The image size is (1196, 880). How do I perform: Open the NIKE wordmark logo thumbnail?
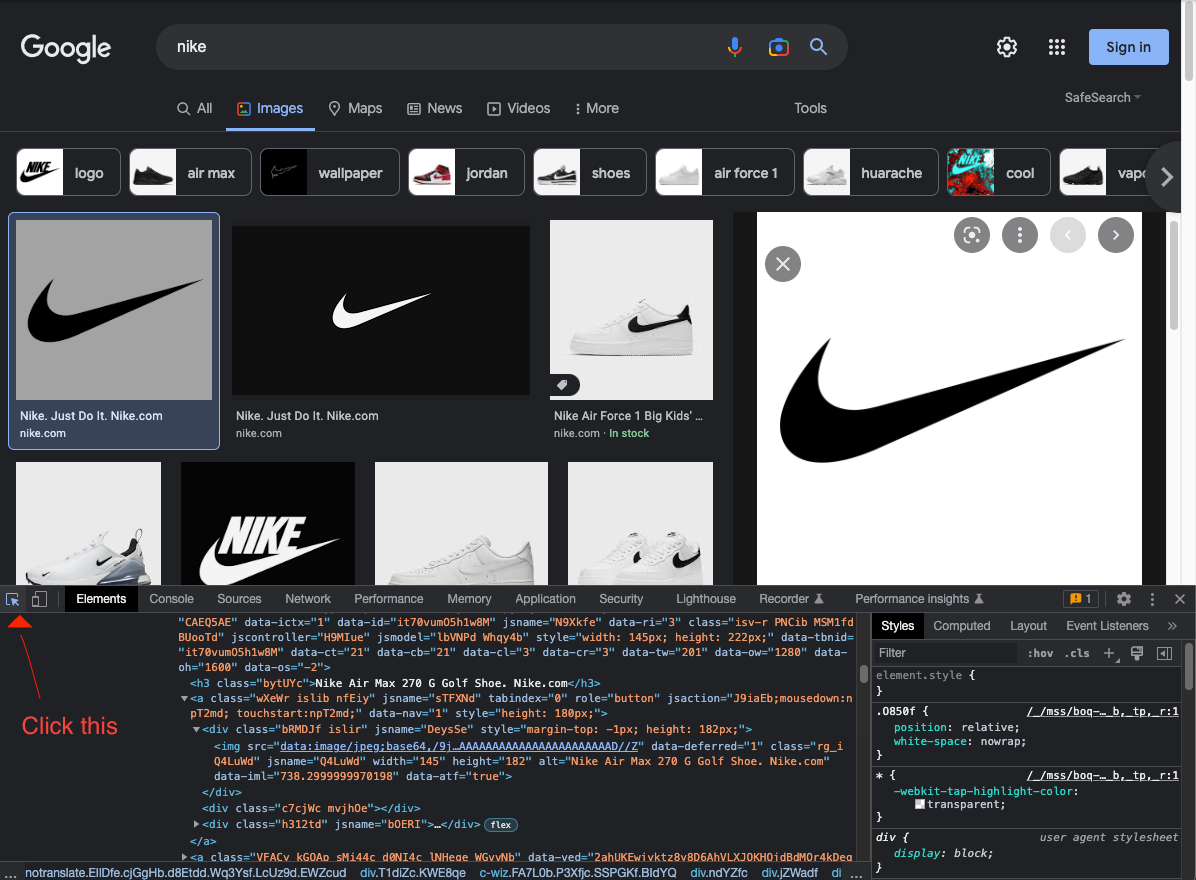268,523
